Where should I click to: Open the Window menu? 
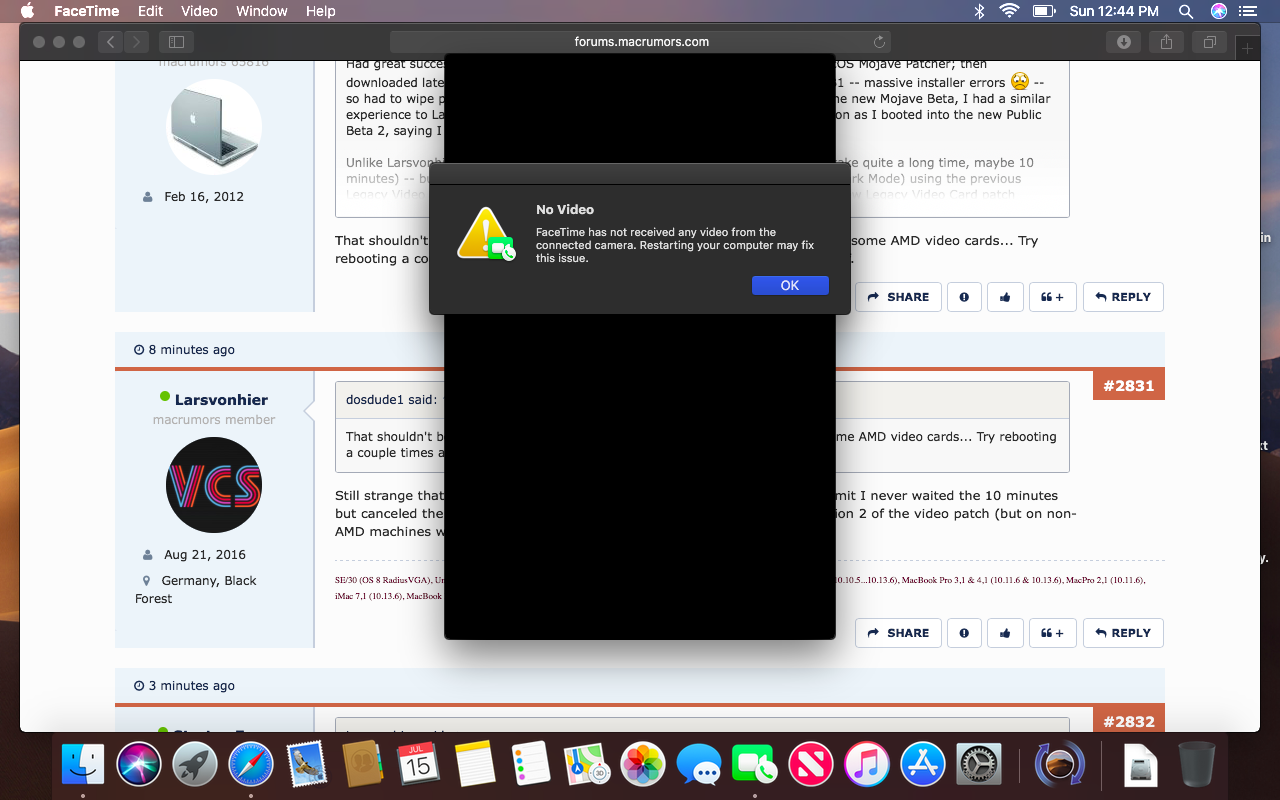coord(262,11)
